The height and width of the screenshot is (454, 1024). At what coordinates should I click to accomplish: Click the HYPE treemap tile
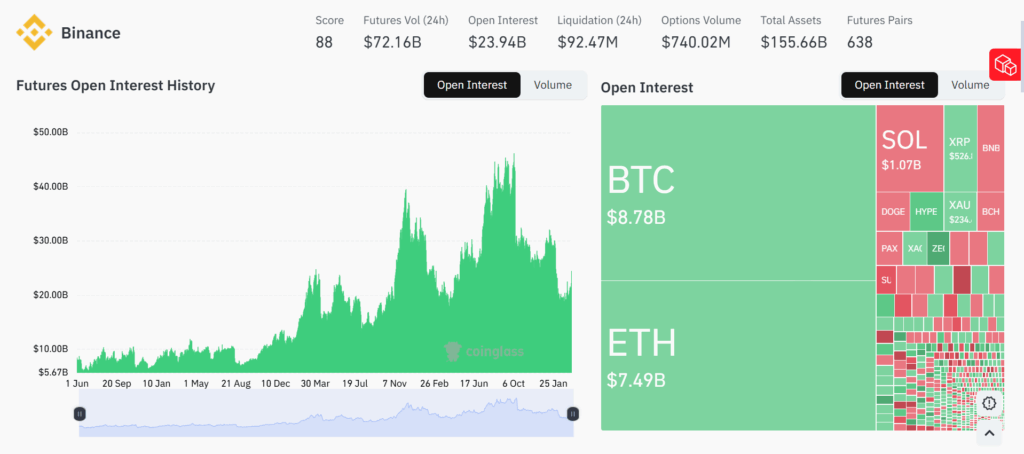coord(926,211)
